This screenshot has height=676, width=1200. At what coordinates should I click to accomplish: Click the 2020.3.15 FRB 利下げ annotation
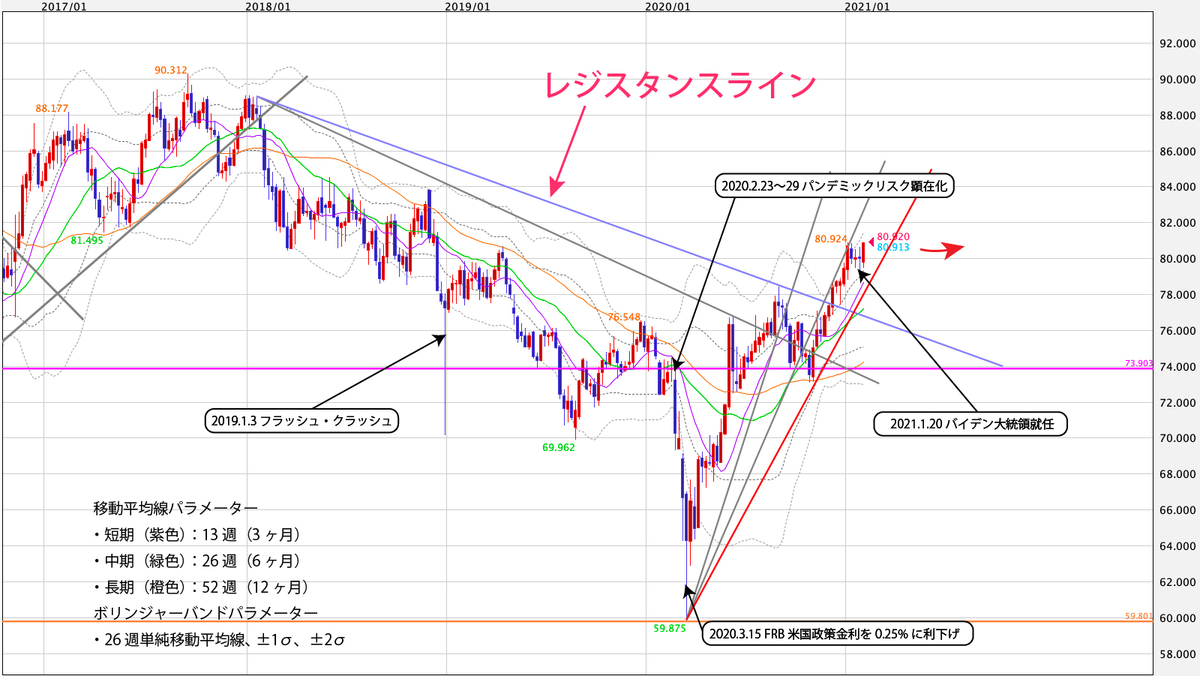[x=836, y=634]
